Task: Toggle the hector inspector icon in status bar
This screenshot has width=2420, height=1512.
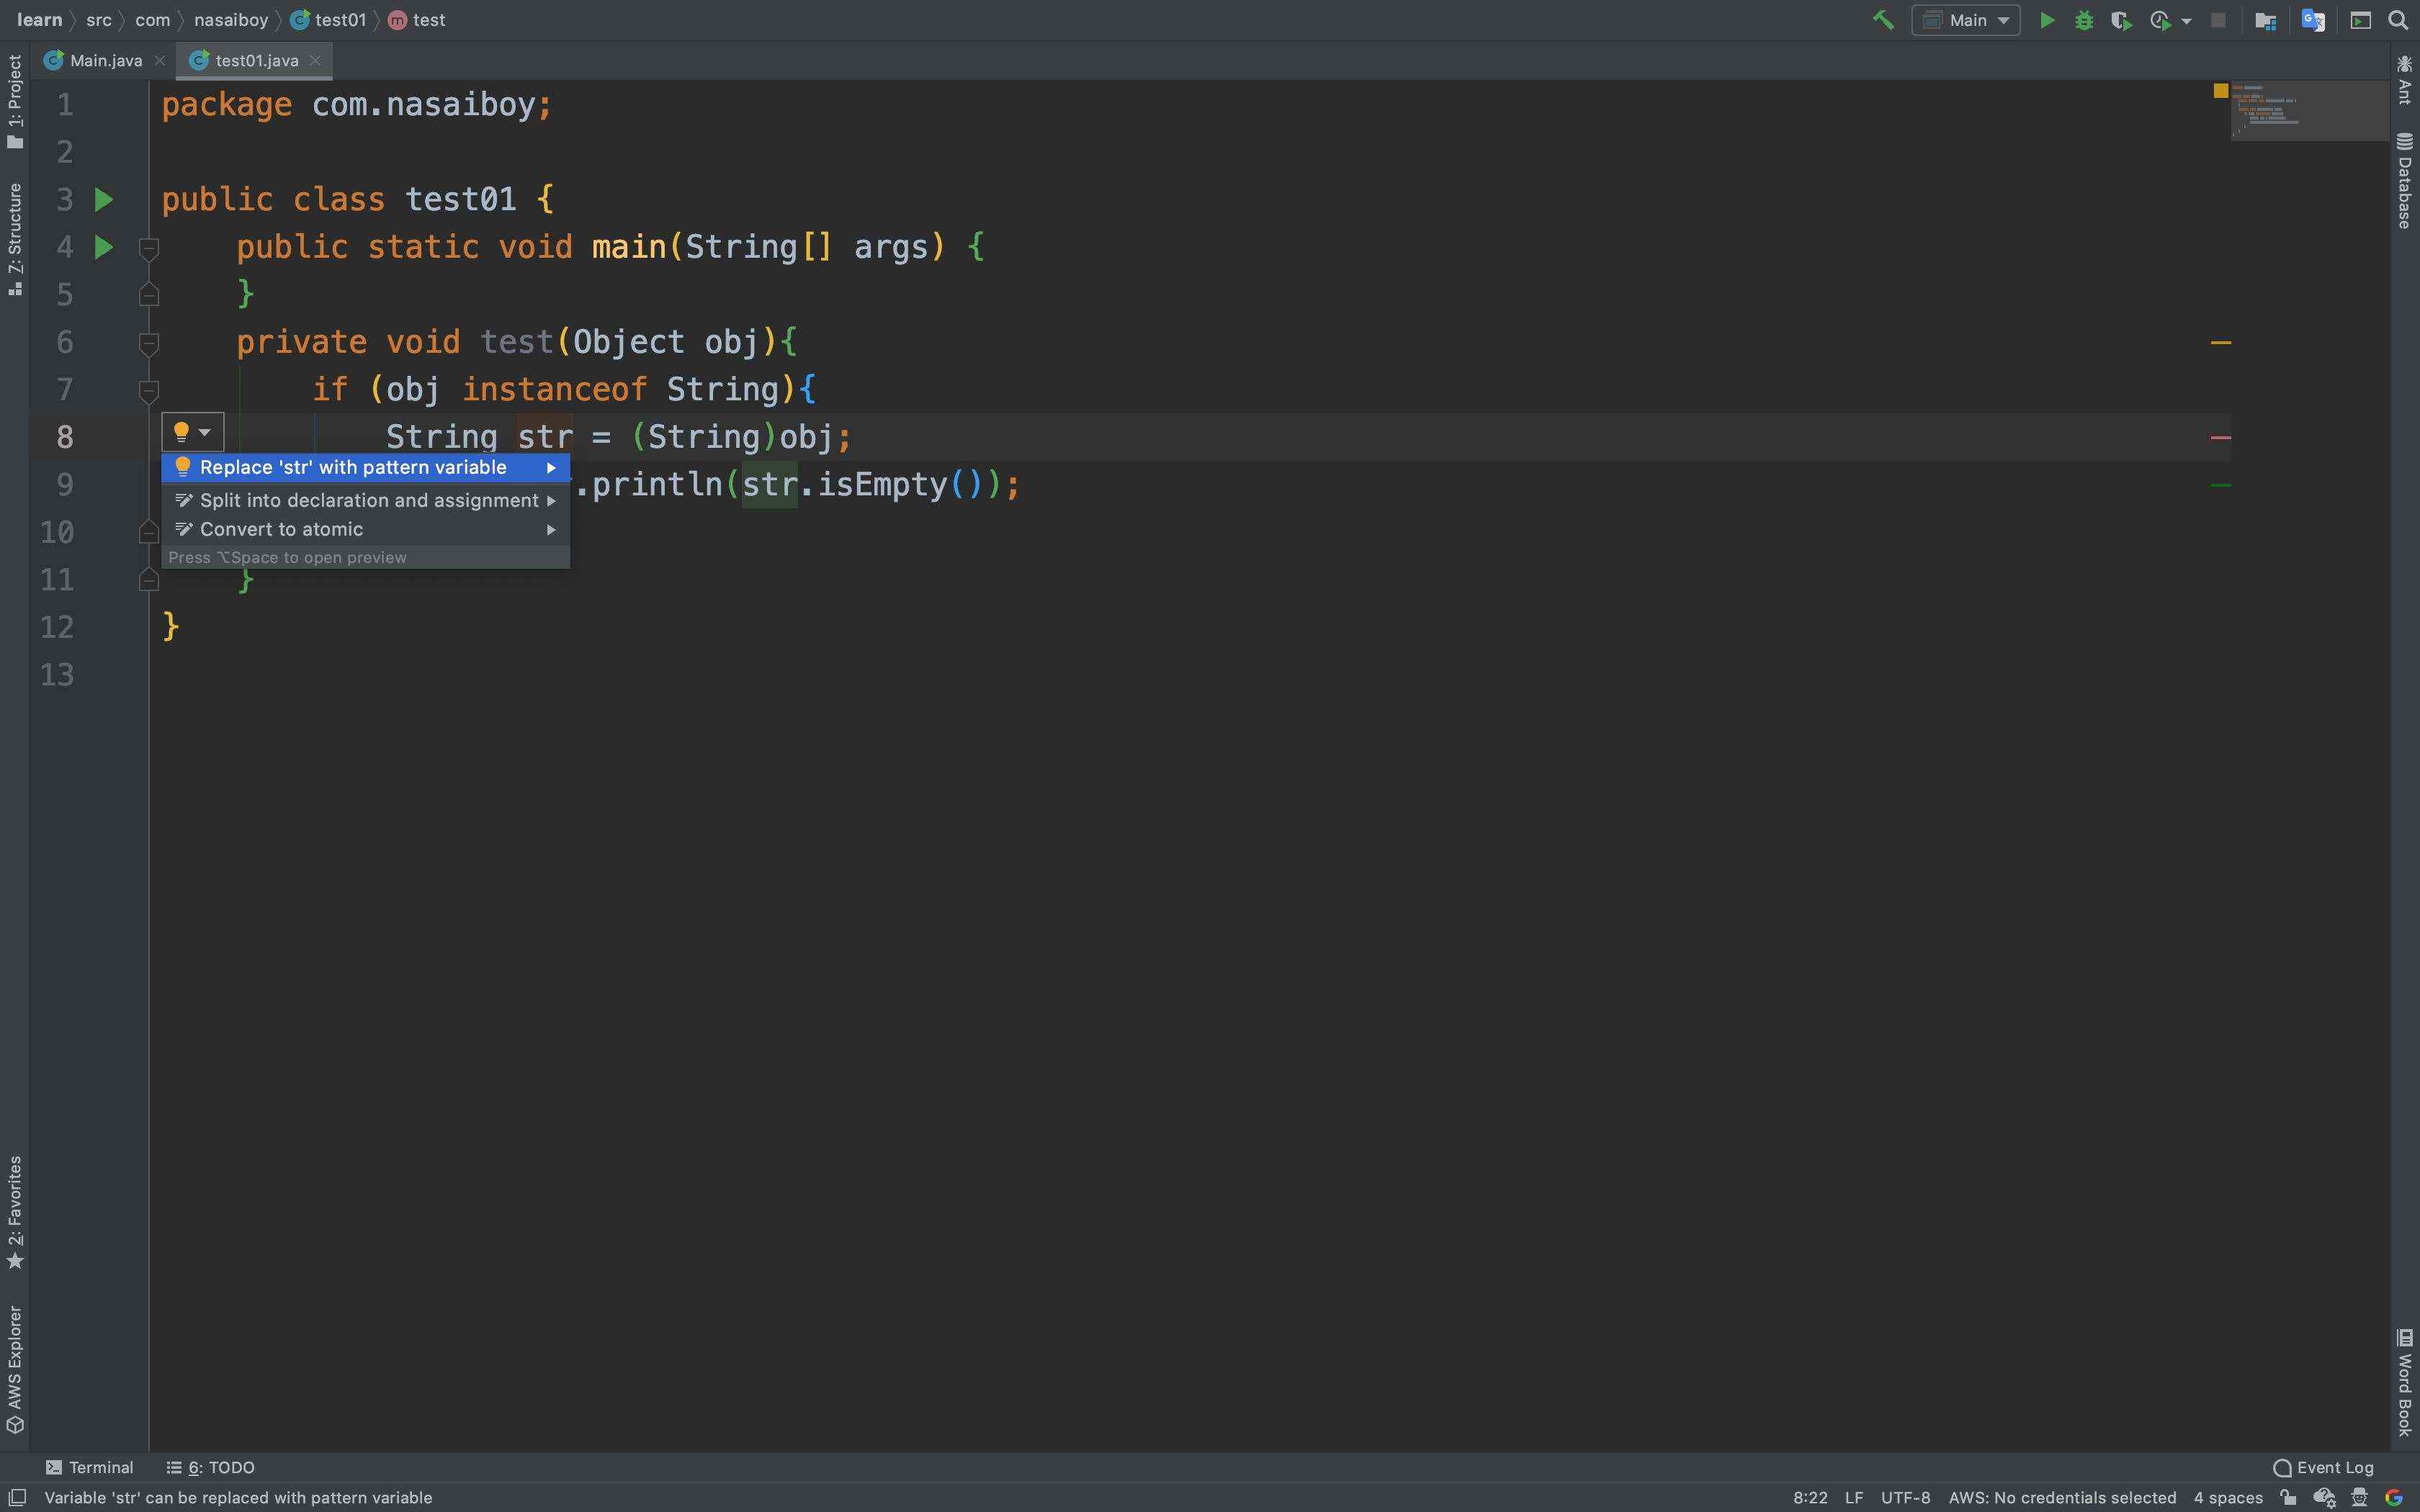Action: click(2359, 1497)
